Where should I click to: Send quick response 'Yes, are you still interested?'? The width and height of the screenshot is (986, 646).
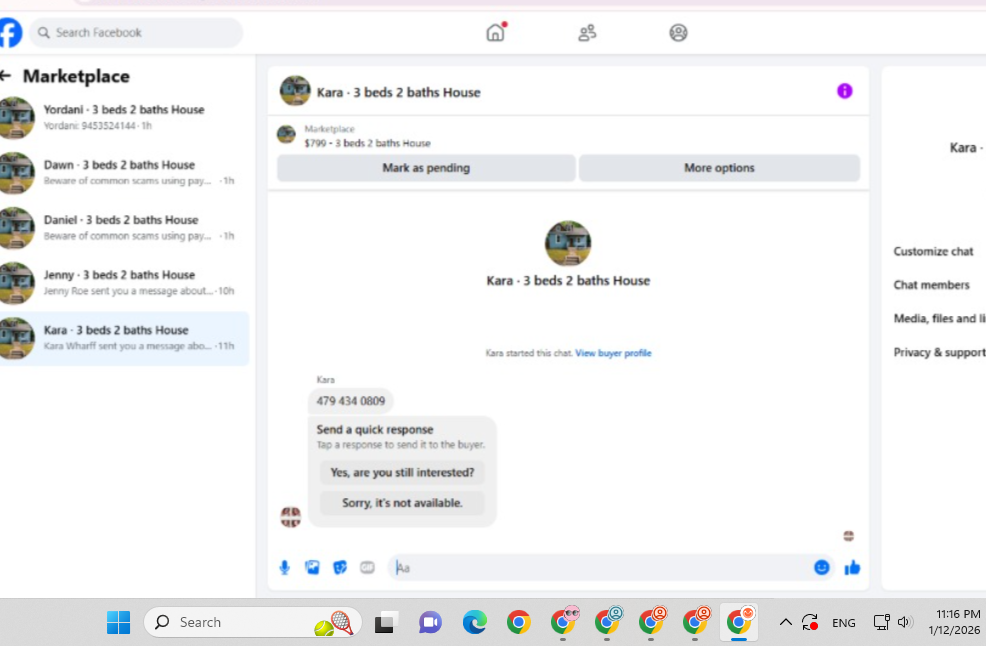[402, 472]
